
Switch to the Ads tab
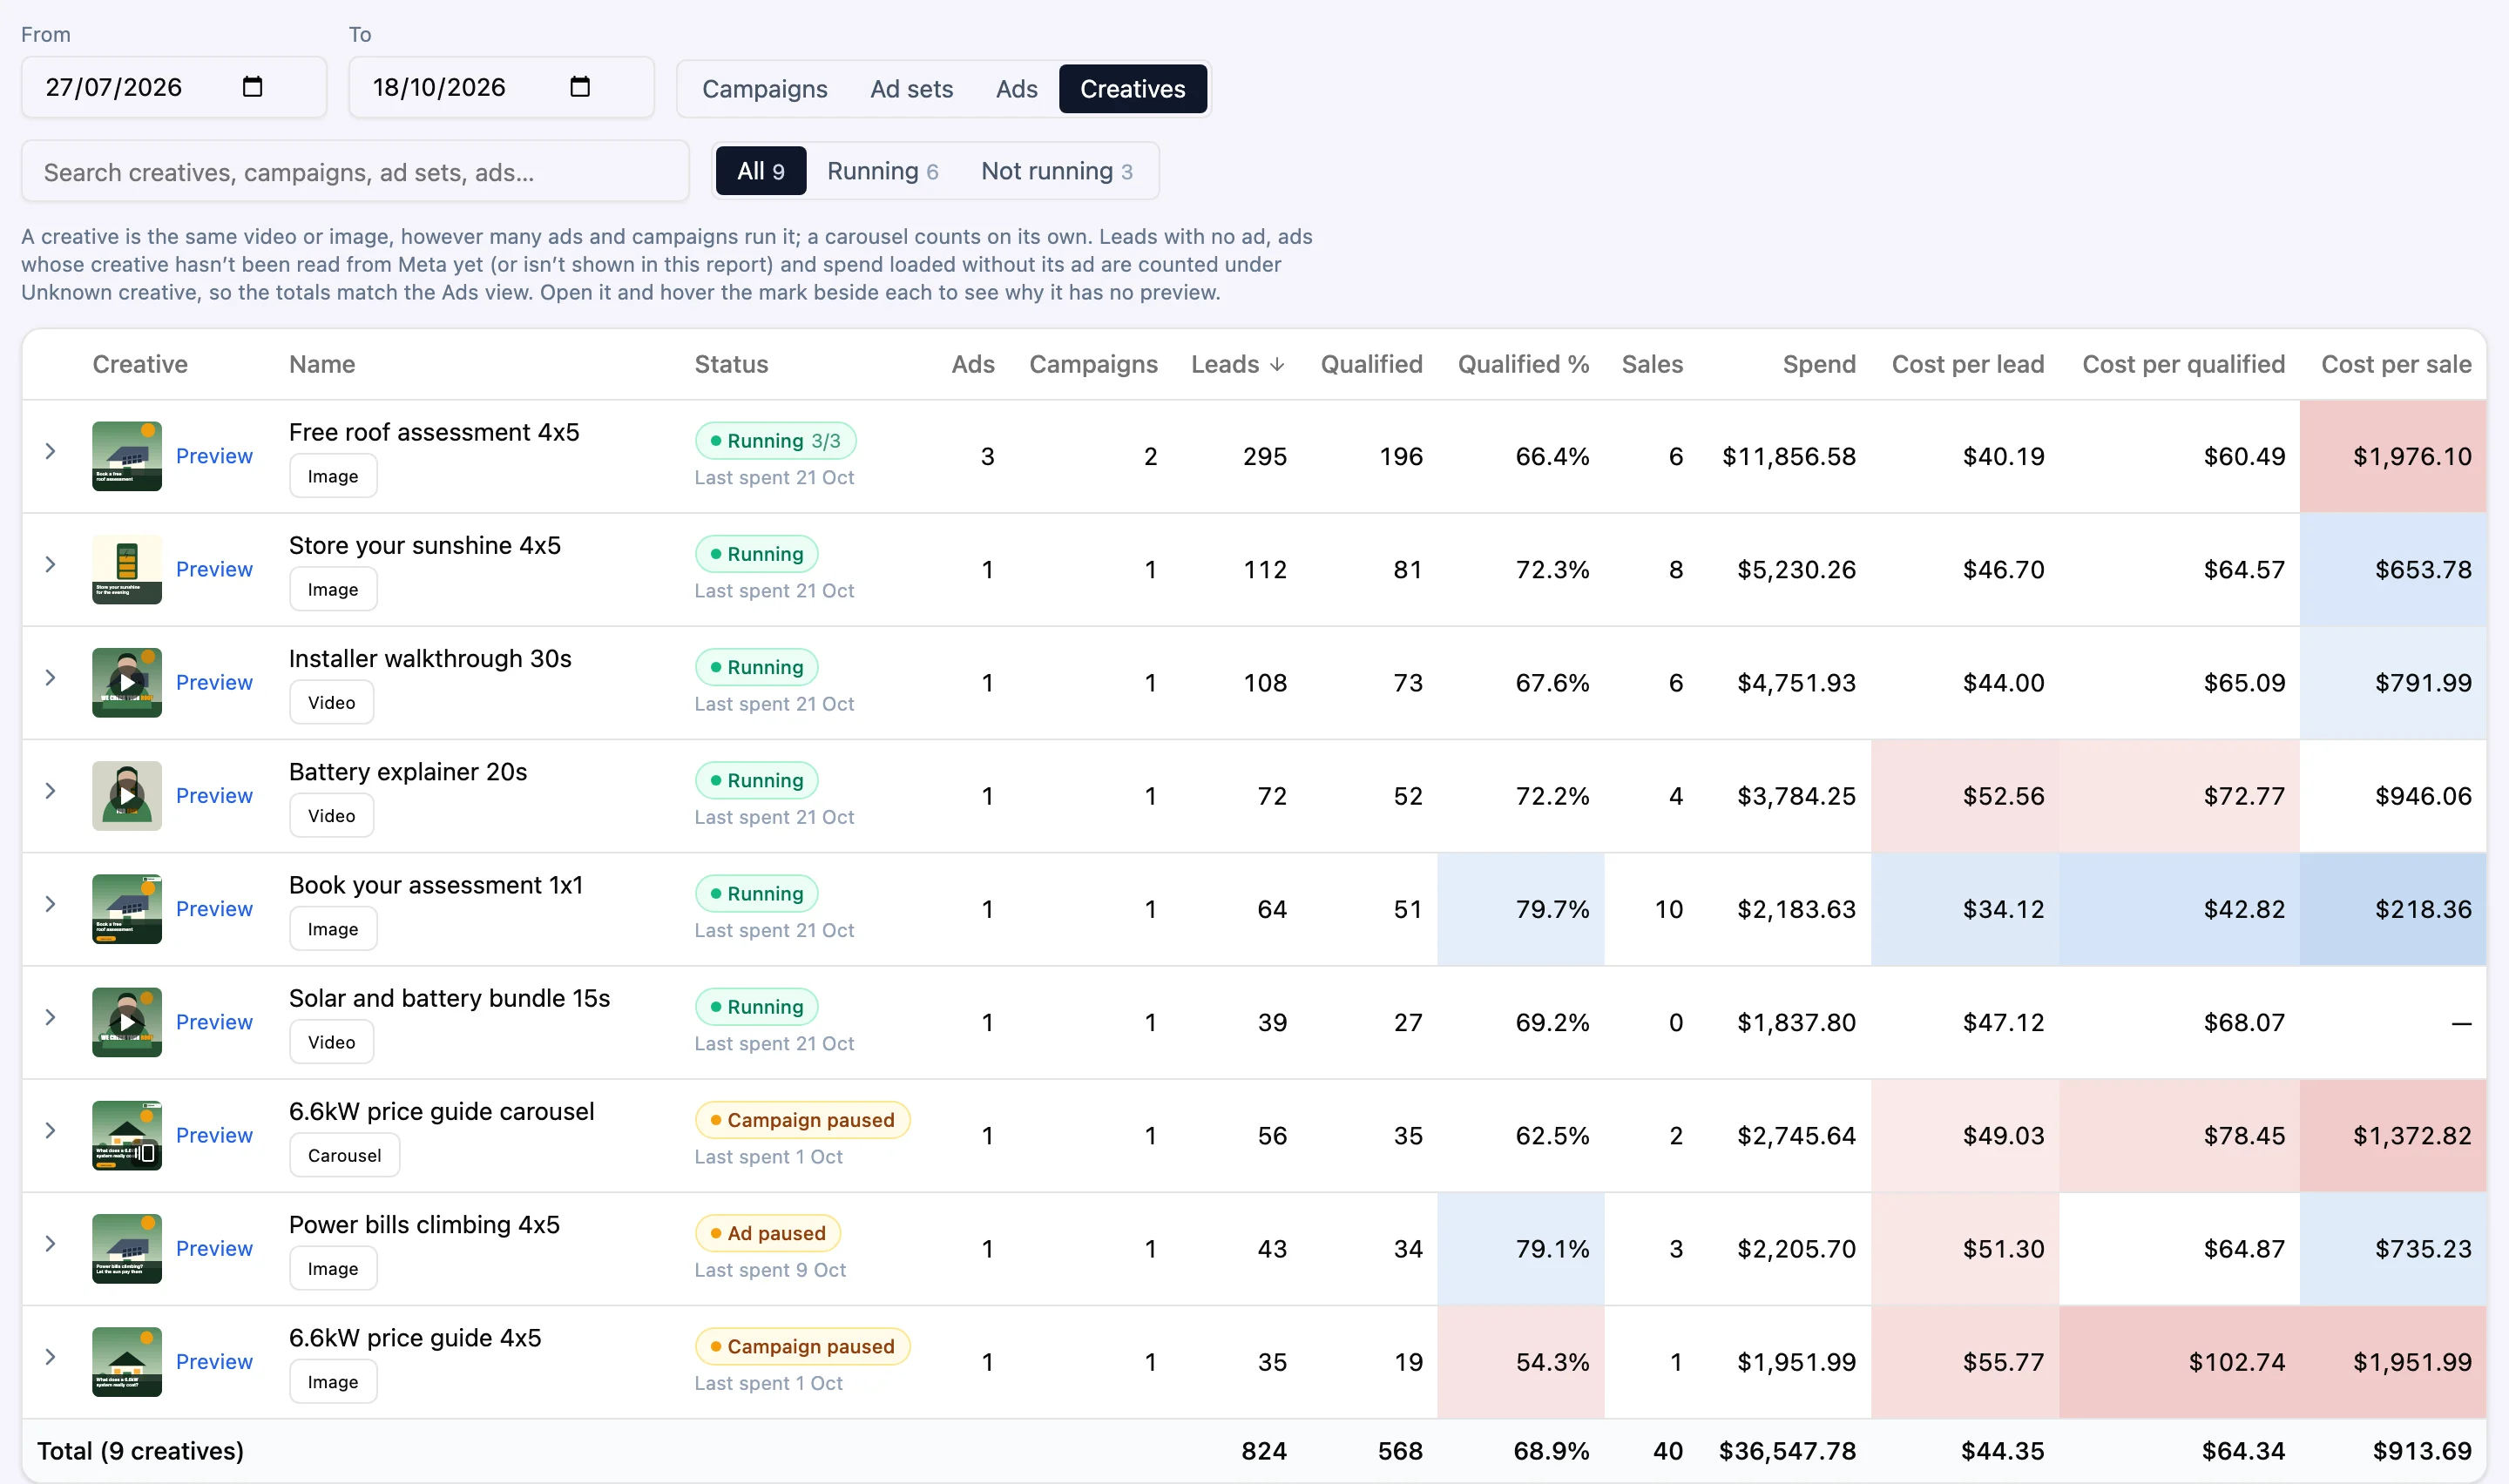(x=1016, y=89)
